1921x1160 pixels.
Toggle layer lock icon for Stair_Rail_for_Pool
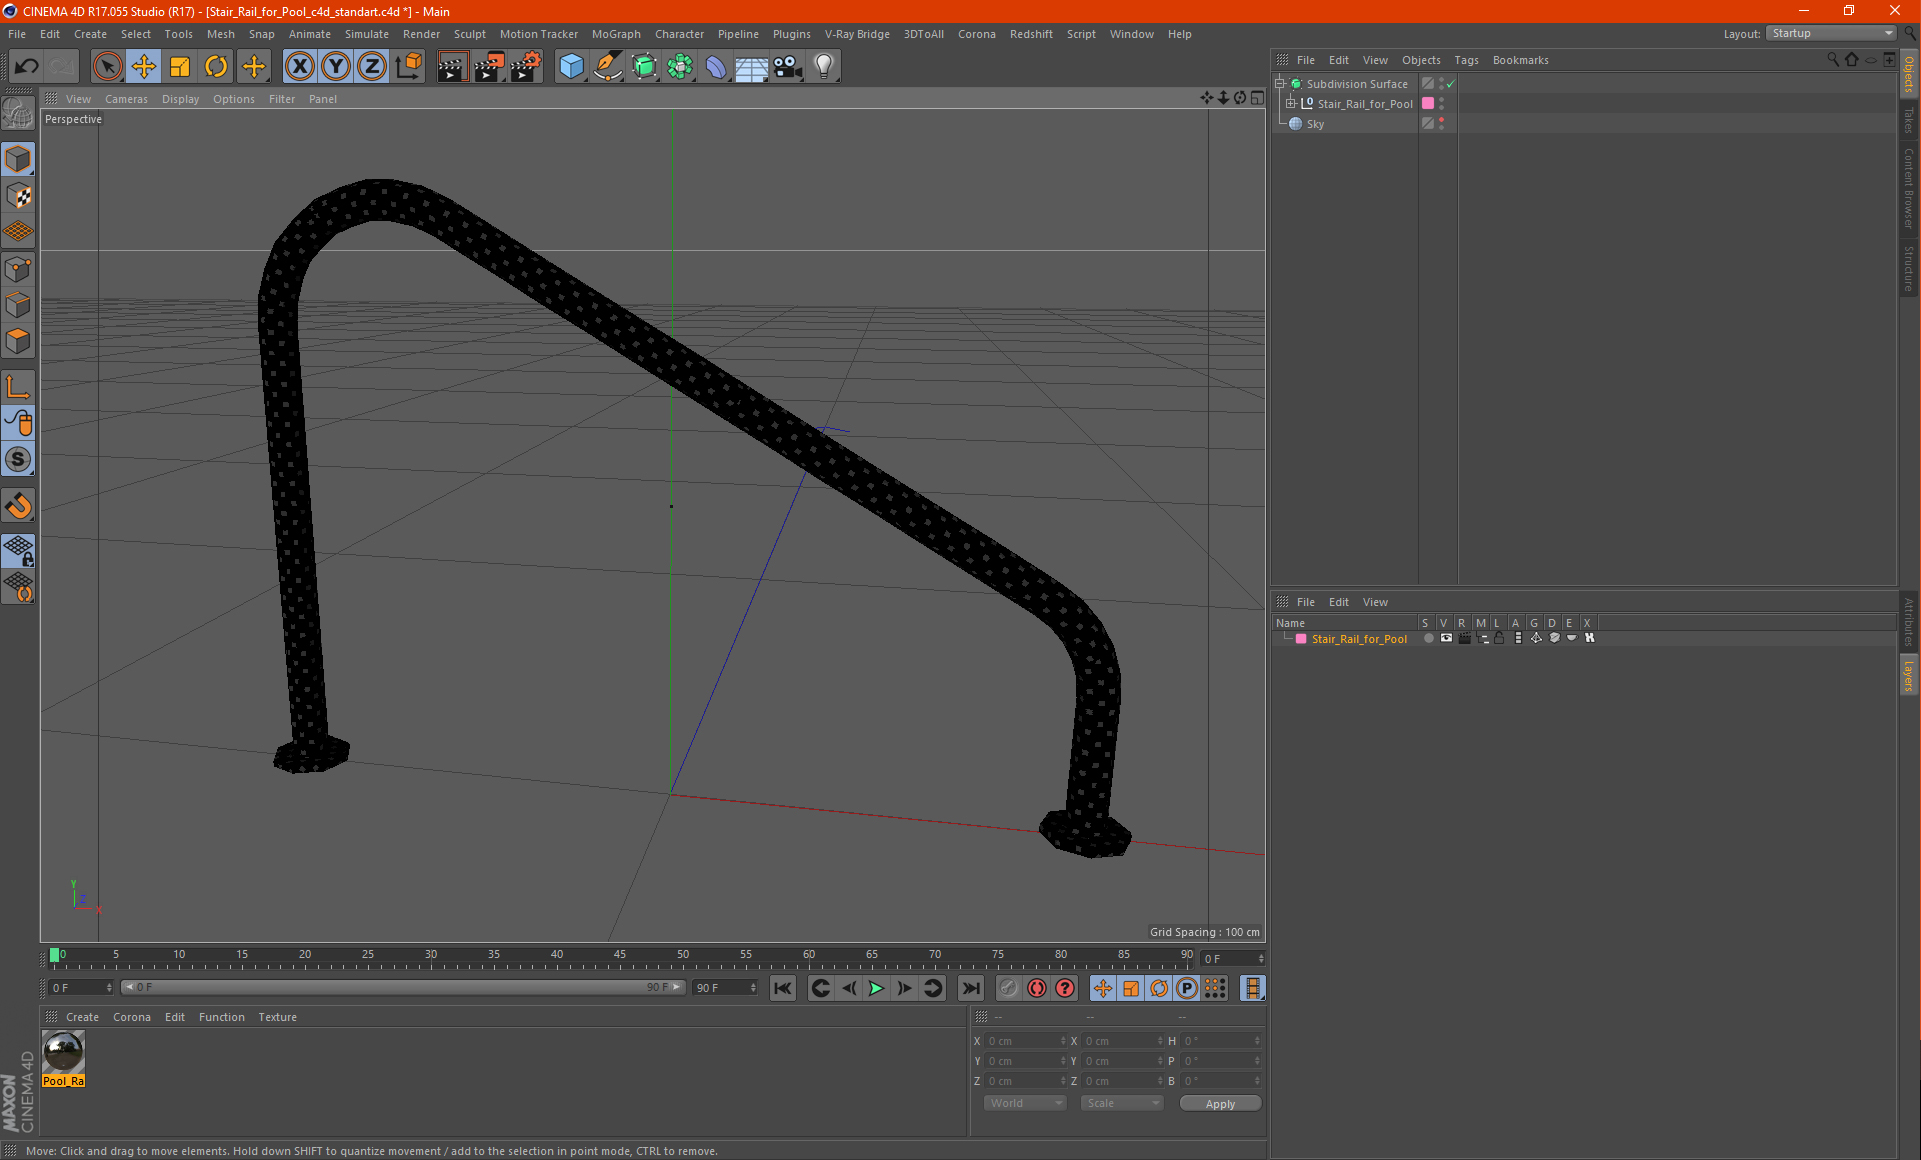pyautogui.click(x=1499, y=638)
